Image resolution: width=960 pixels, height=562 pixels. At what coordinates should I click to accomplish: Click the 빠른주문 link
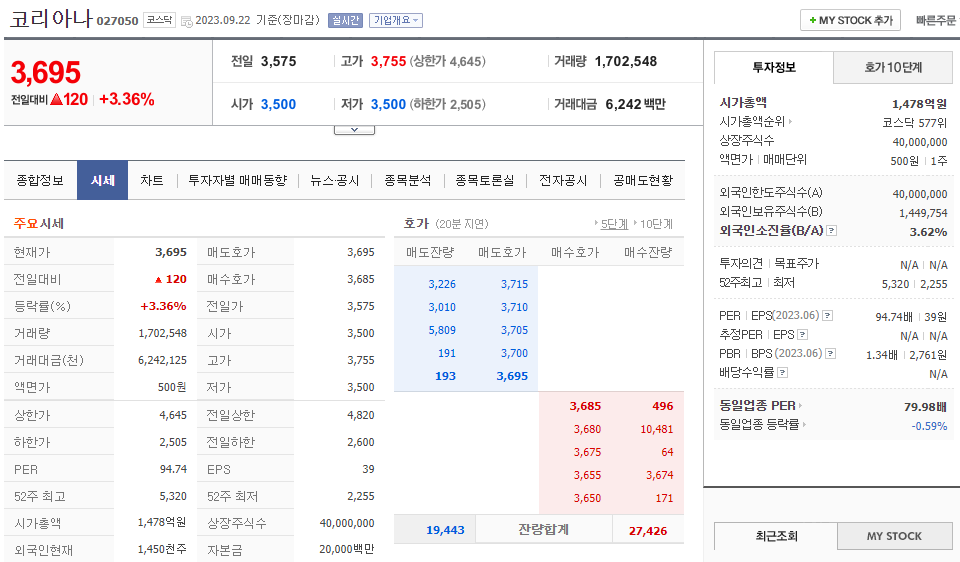tap(936, 20)
